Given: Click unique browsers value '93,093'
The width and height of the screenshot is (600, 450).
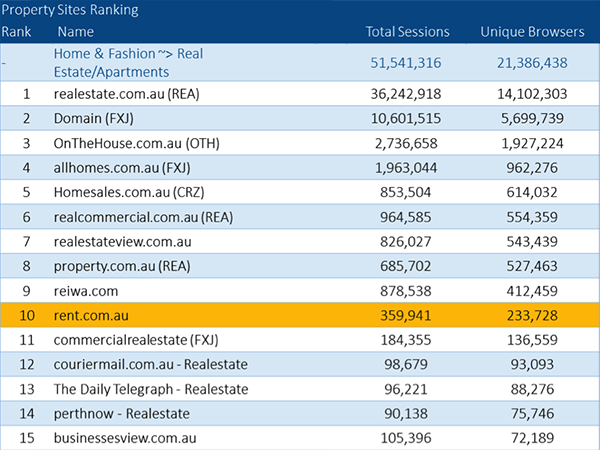Looking at the screenshot, I should point(532,365).
